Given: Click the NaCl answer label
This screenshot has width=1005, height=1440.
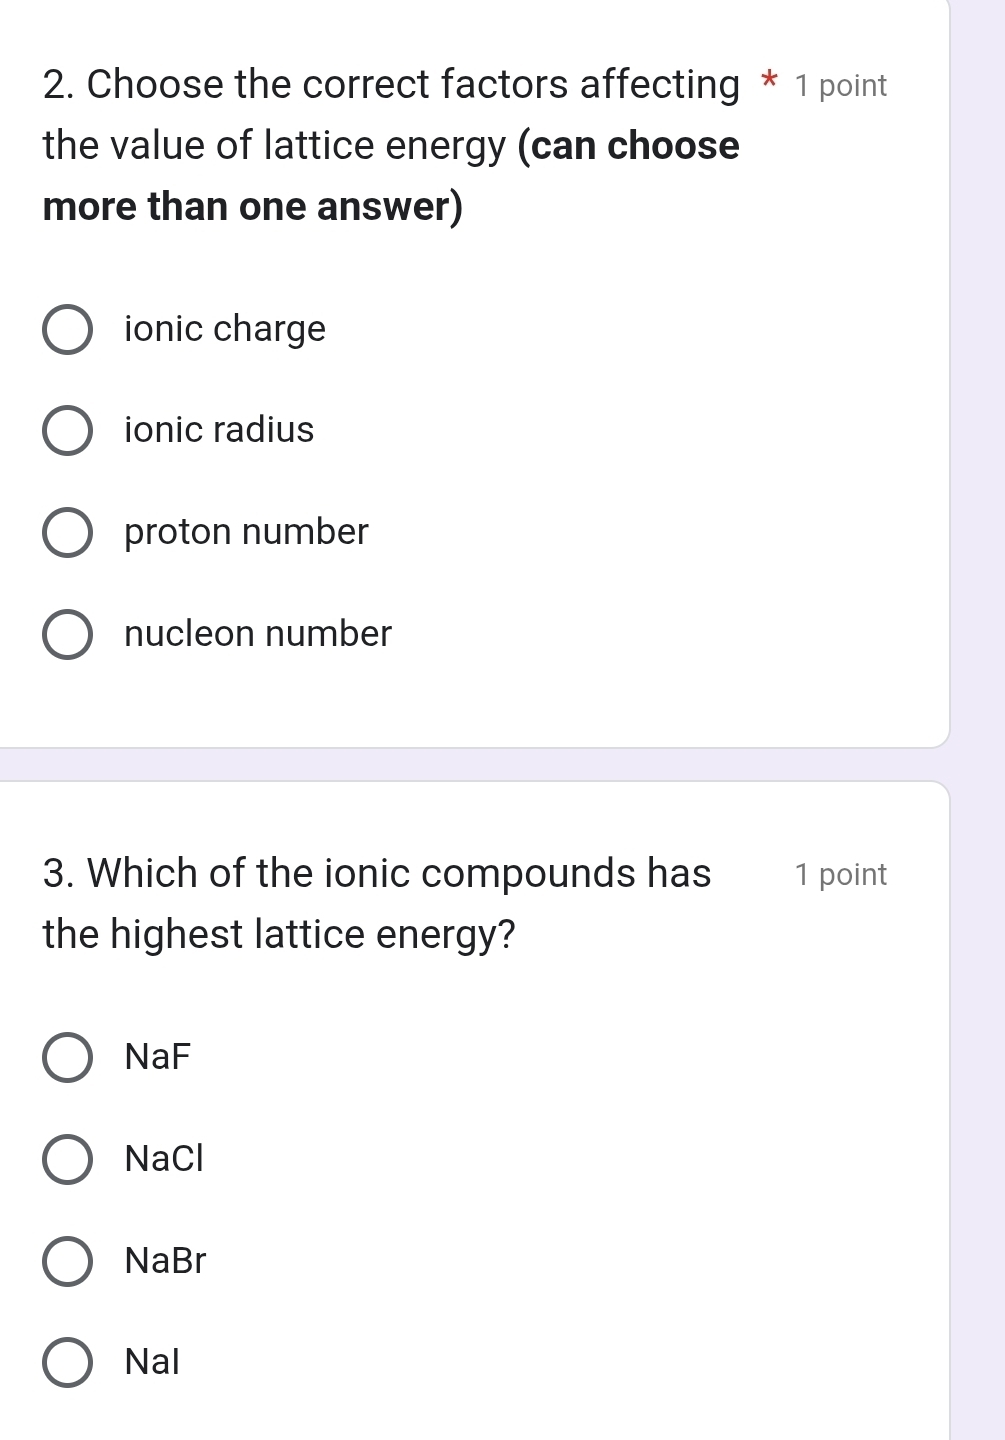Looking at the screenshot, I should pyautogui.click(x=164, y=1158).
